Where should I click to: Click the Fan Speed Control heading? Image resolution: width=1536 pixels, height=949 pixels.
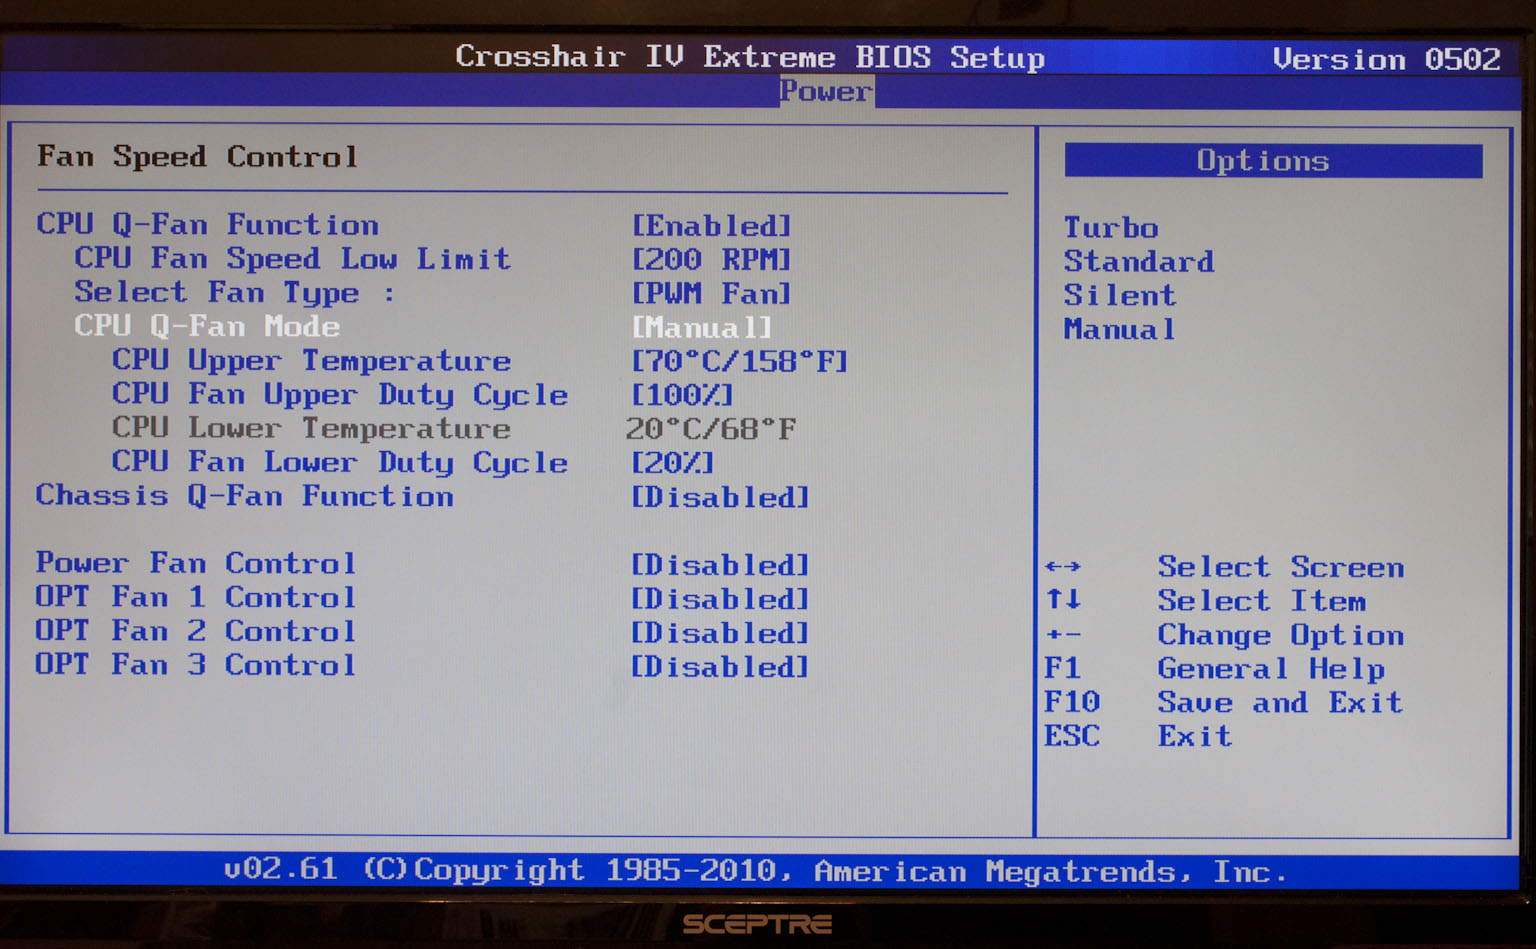(x=197, y=157)
